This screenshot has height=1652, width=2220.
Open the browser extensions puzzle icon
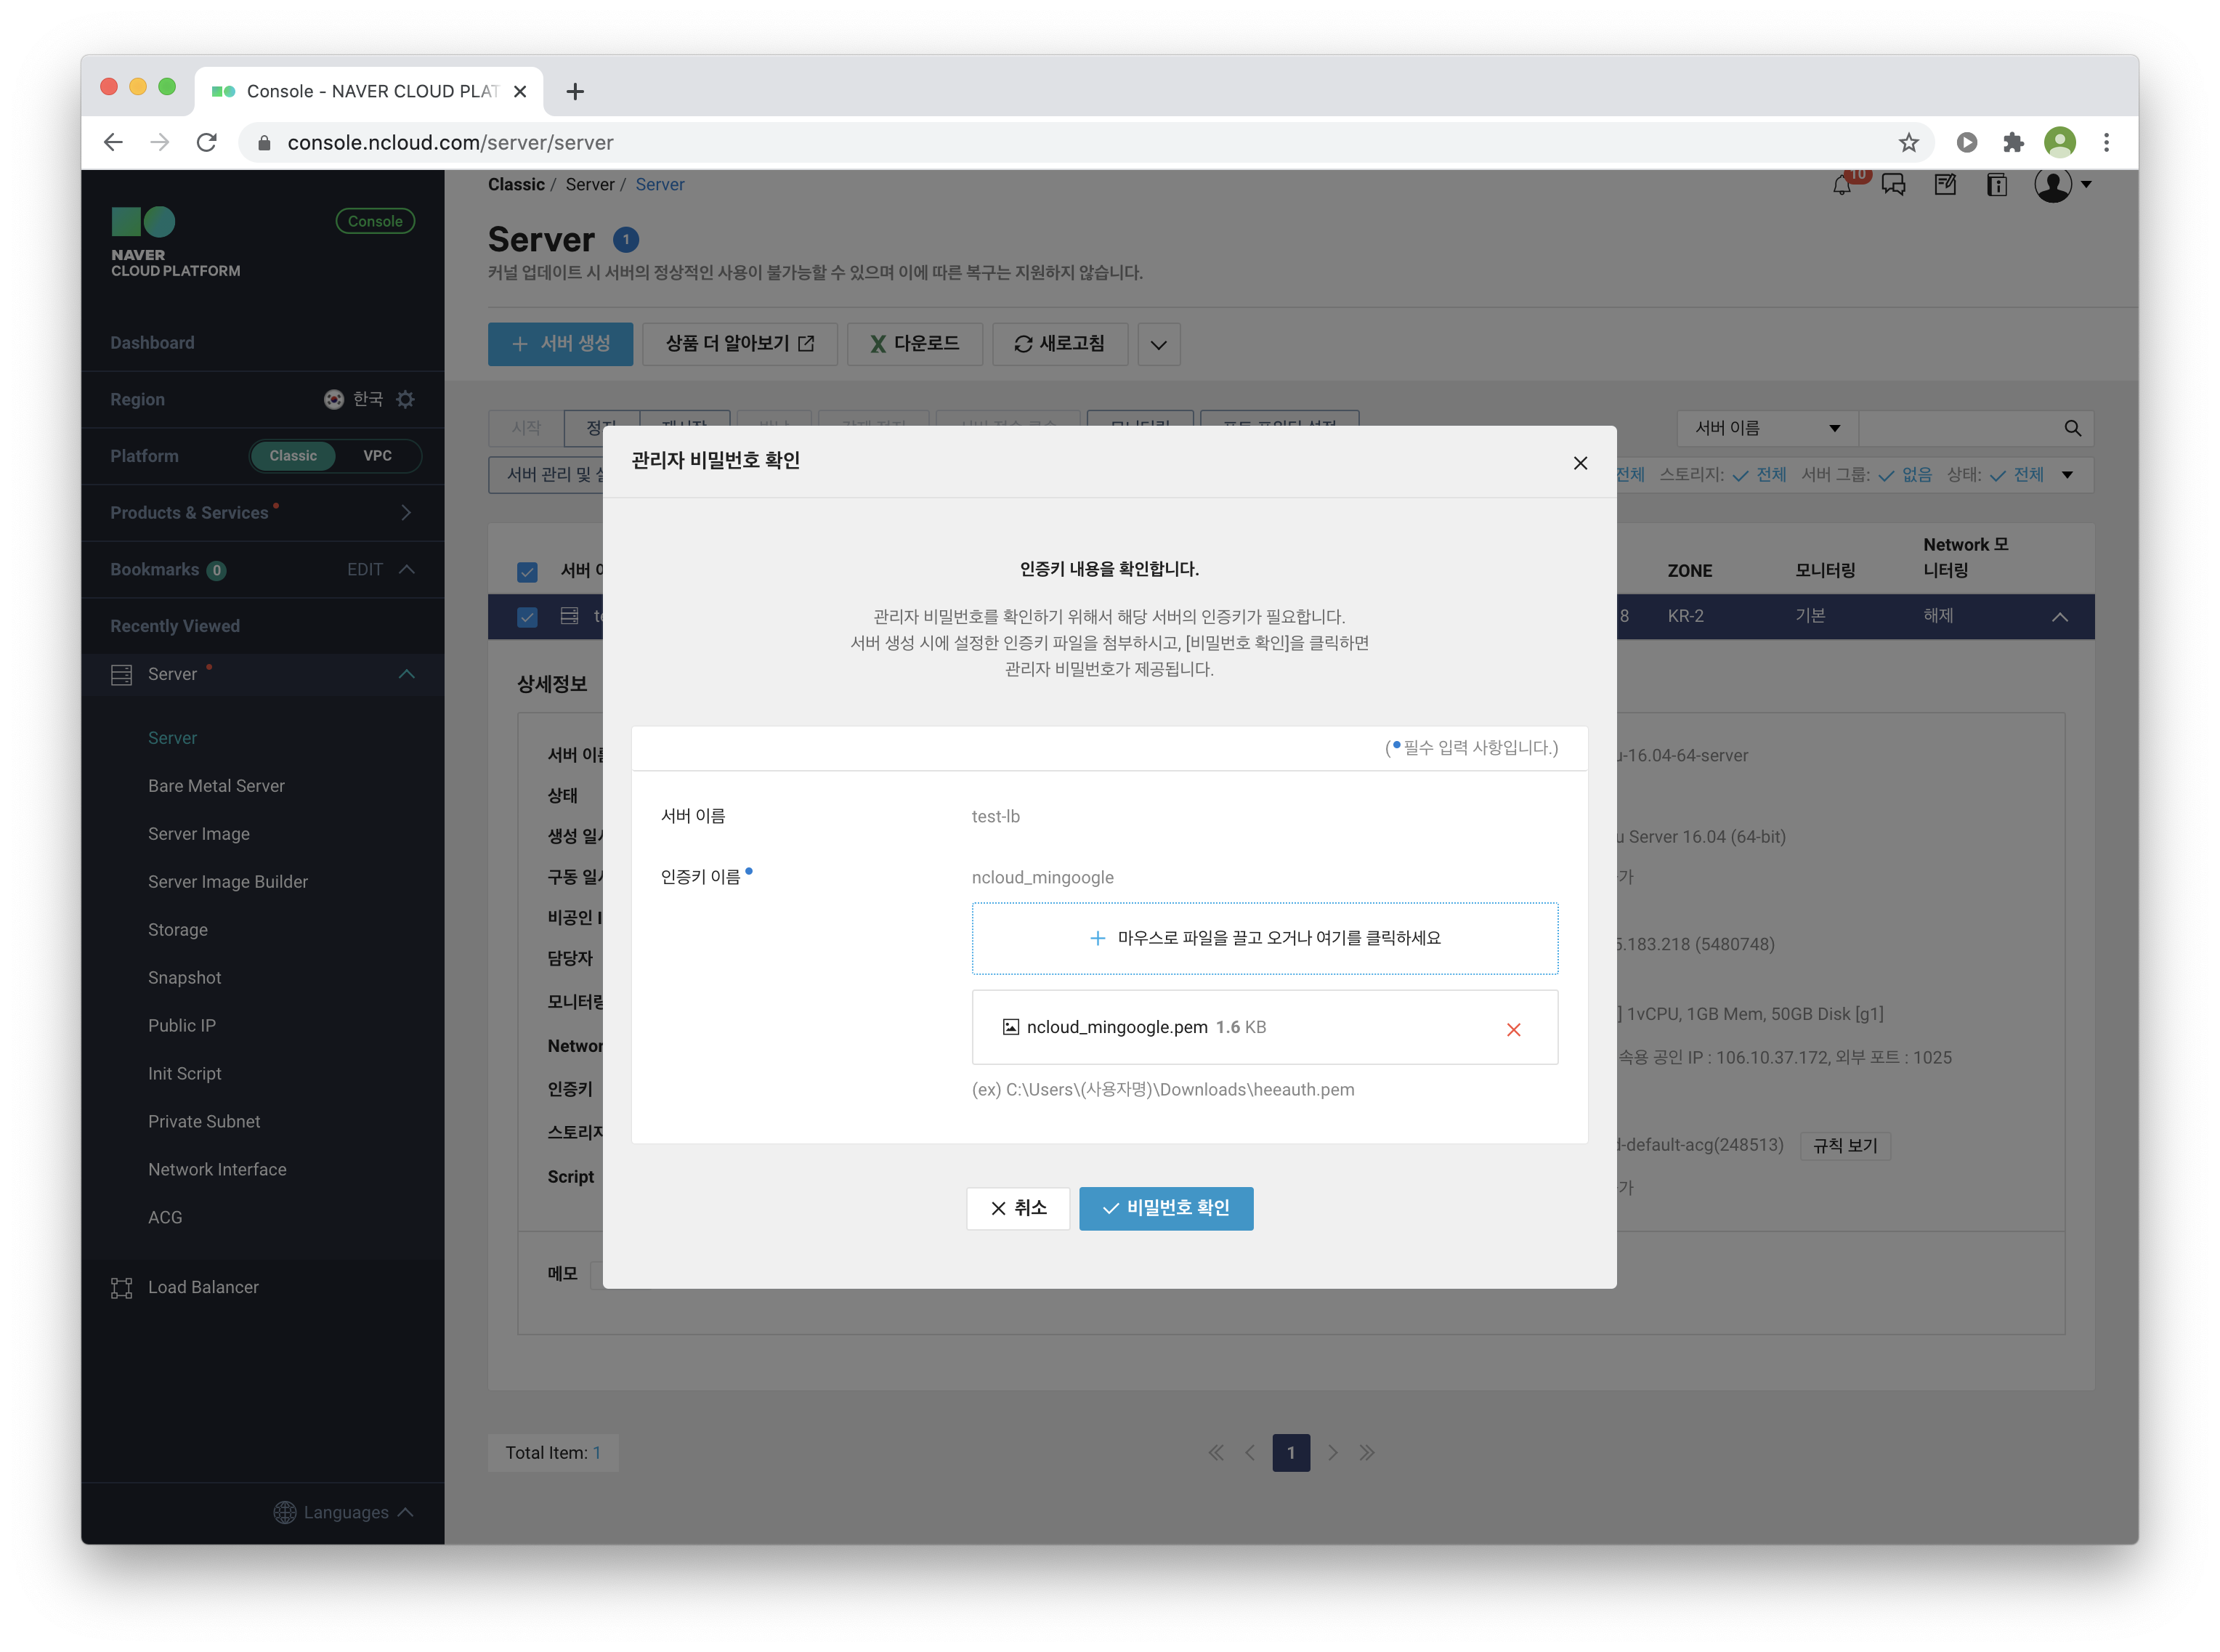(x=2013, y=143)
